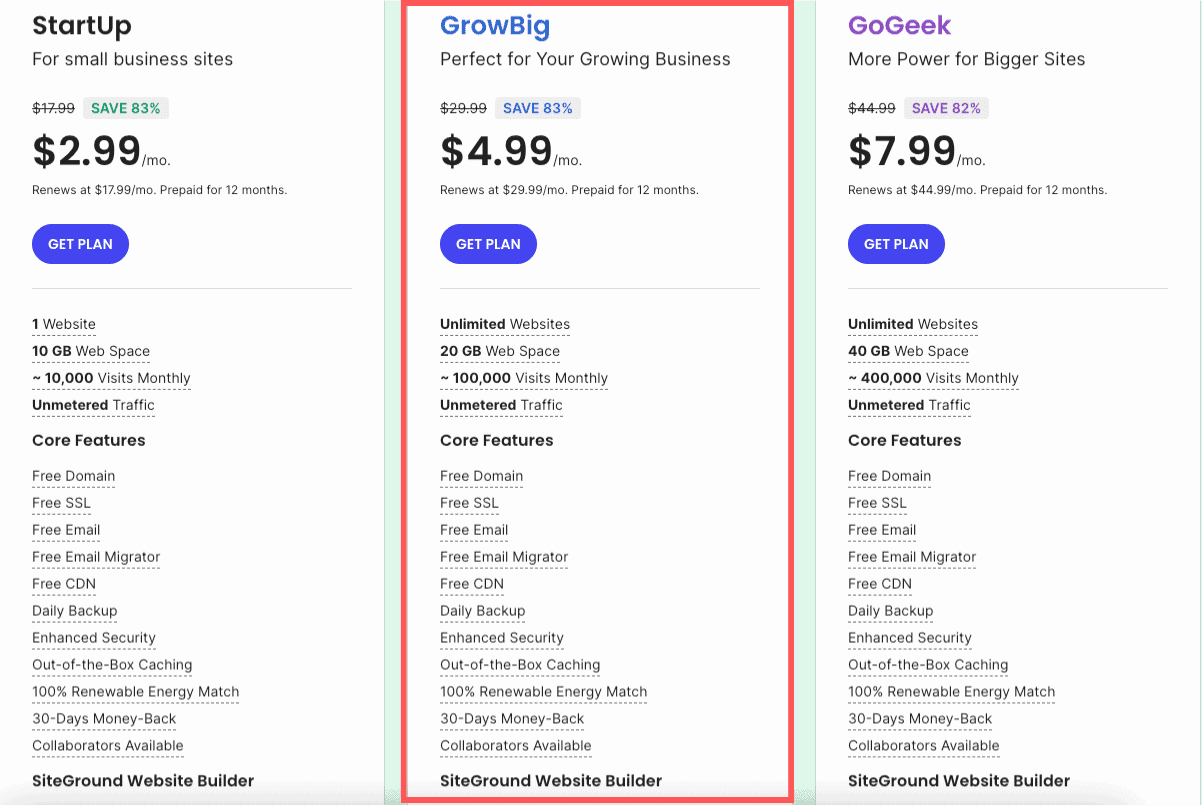Click 40 GB Web Space in GoGeek
The width and height of the screenshot is (1202, 806).
[908, 351]
